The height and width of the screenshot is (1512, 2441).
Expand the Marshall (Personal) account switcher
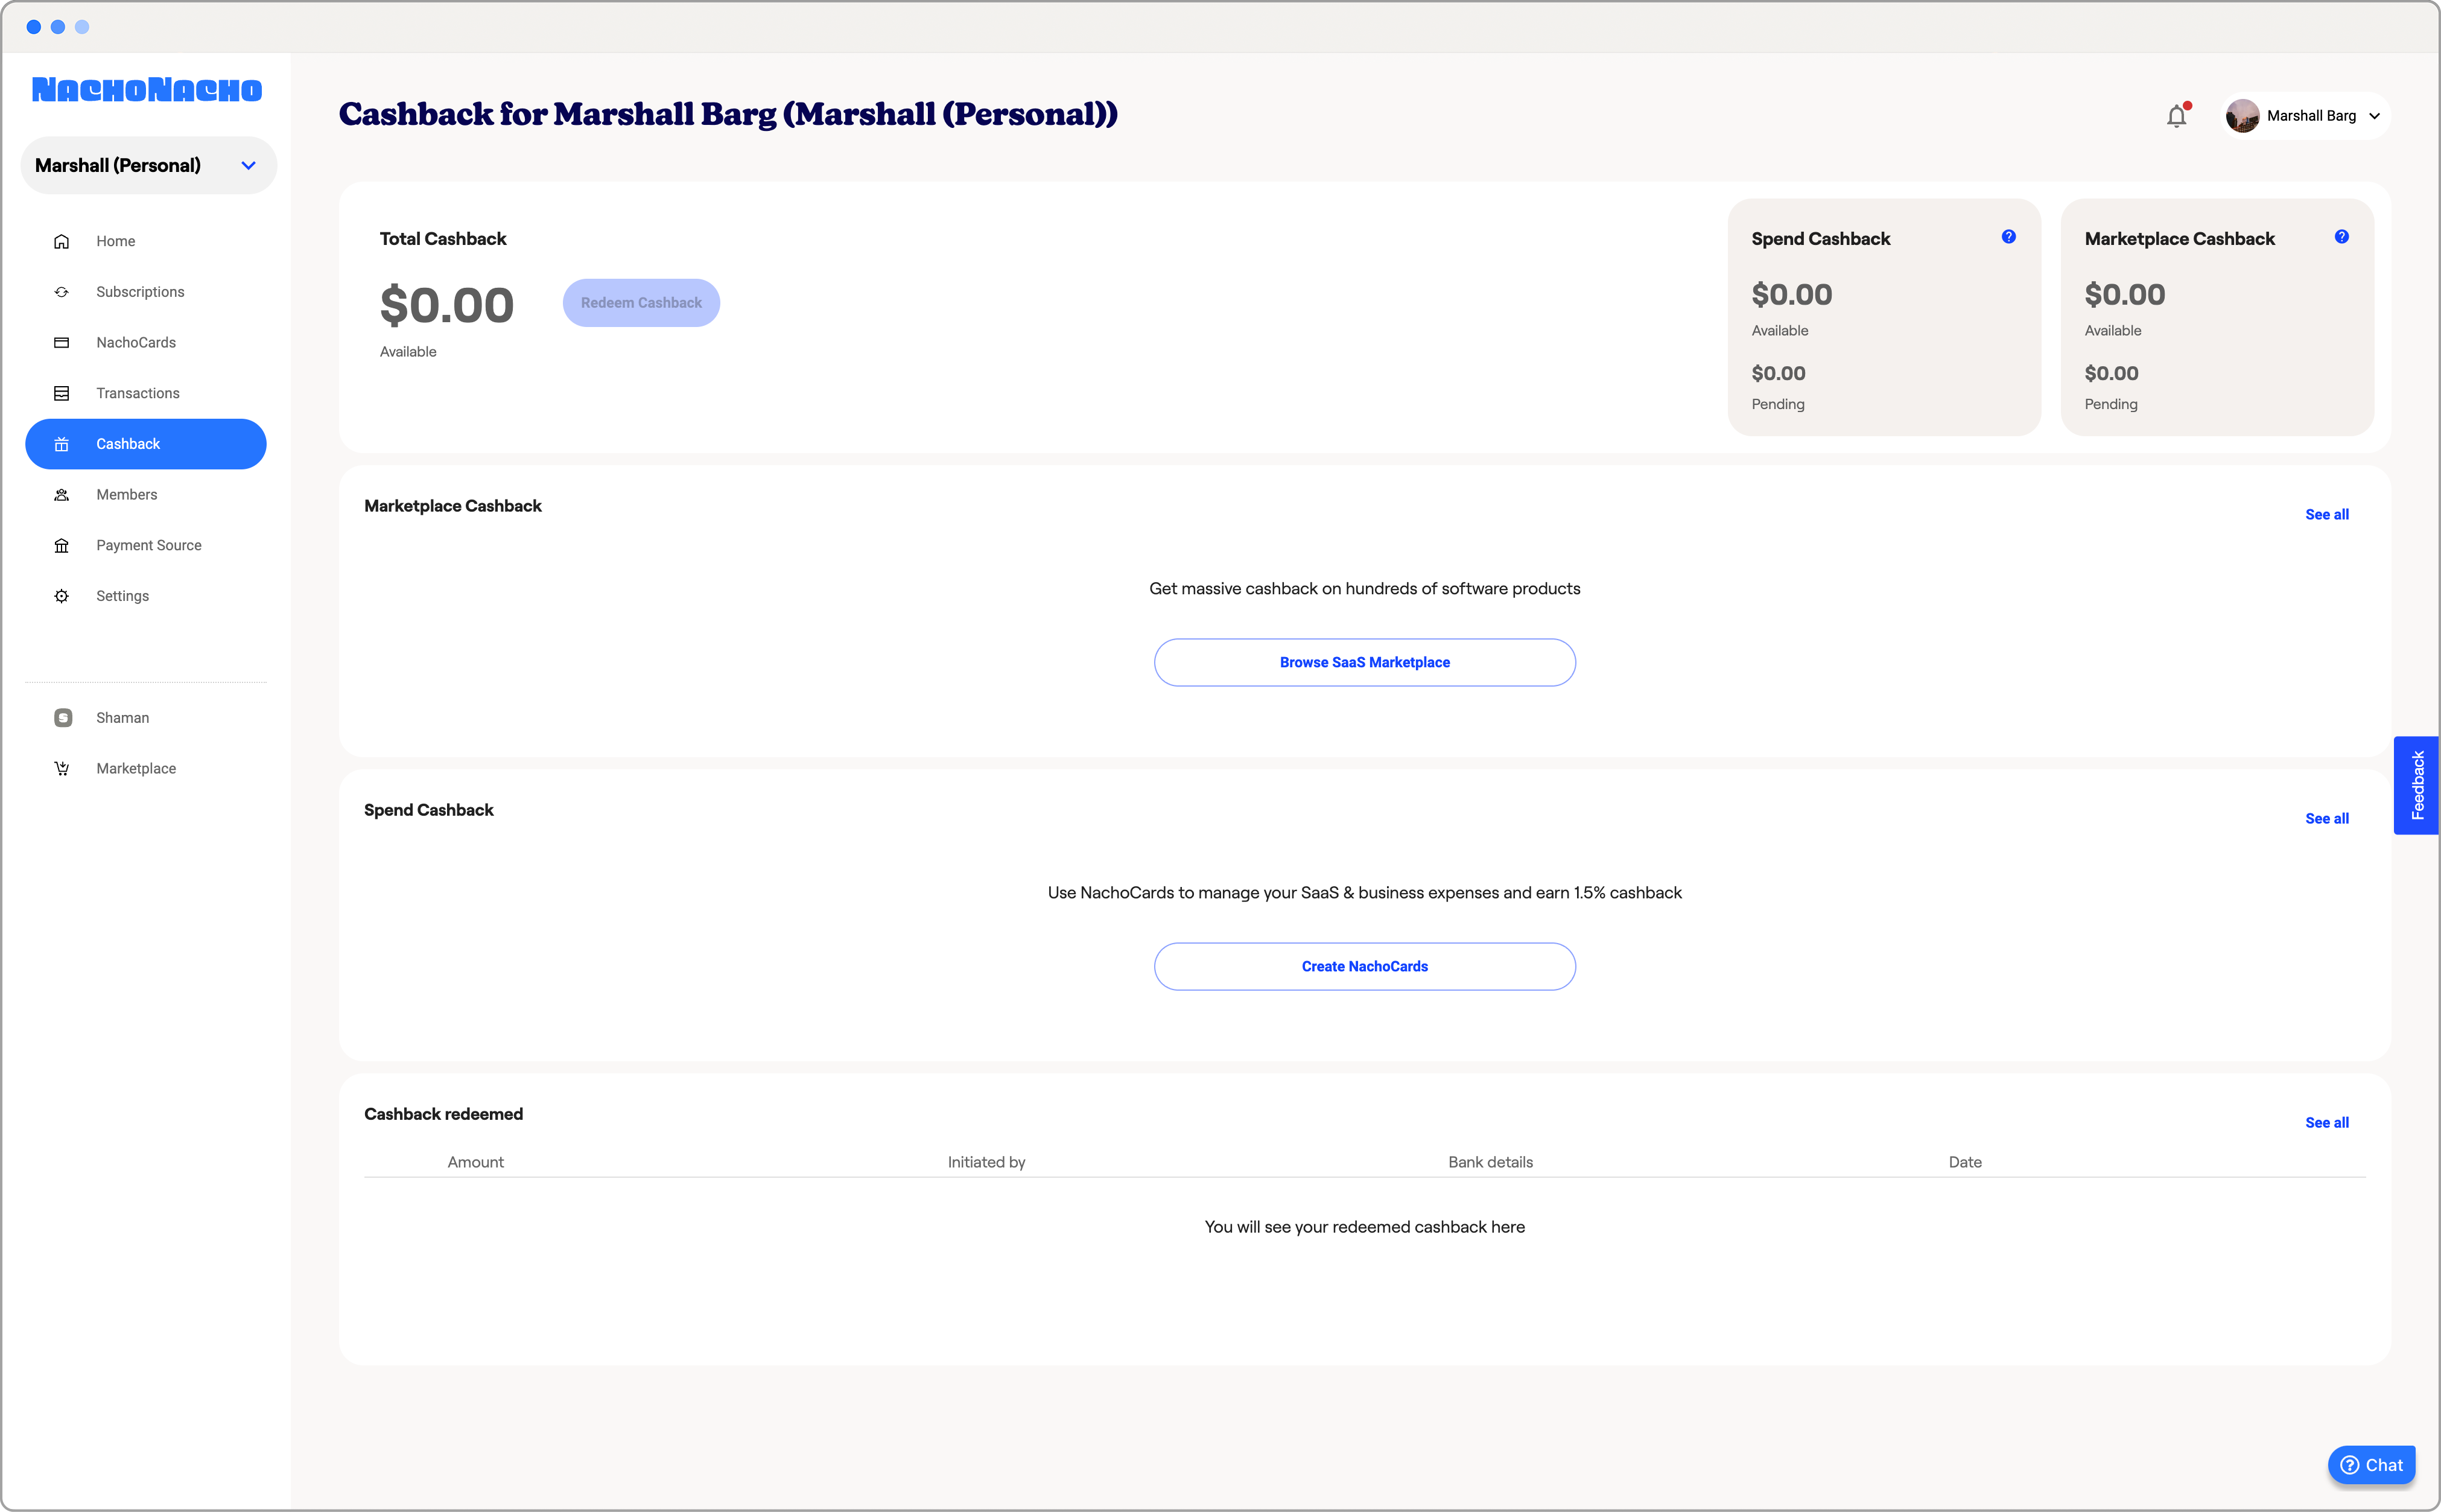(x=148, y=165)
